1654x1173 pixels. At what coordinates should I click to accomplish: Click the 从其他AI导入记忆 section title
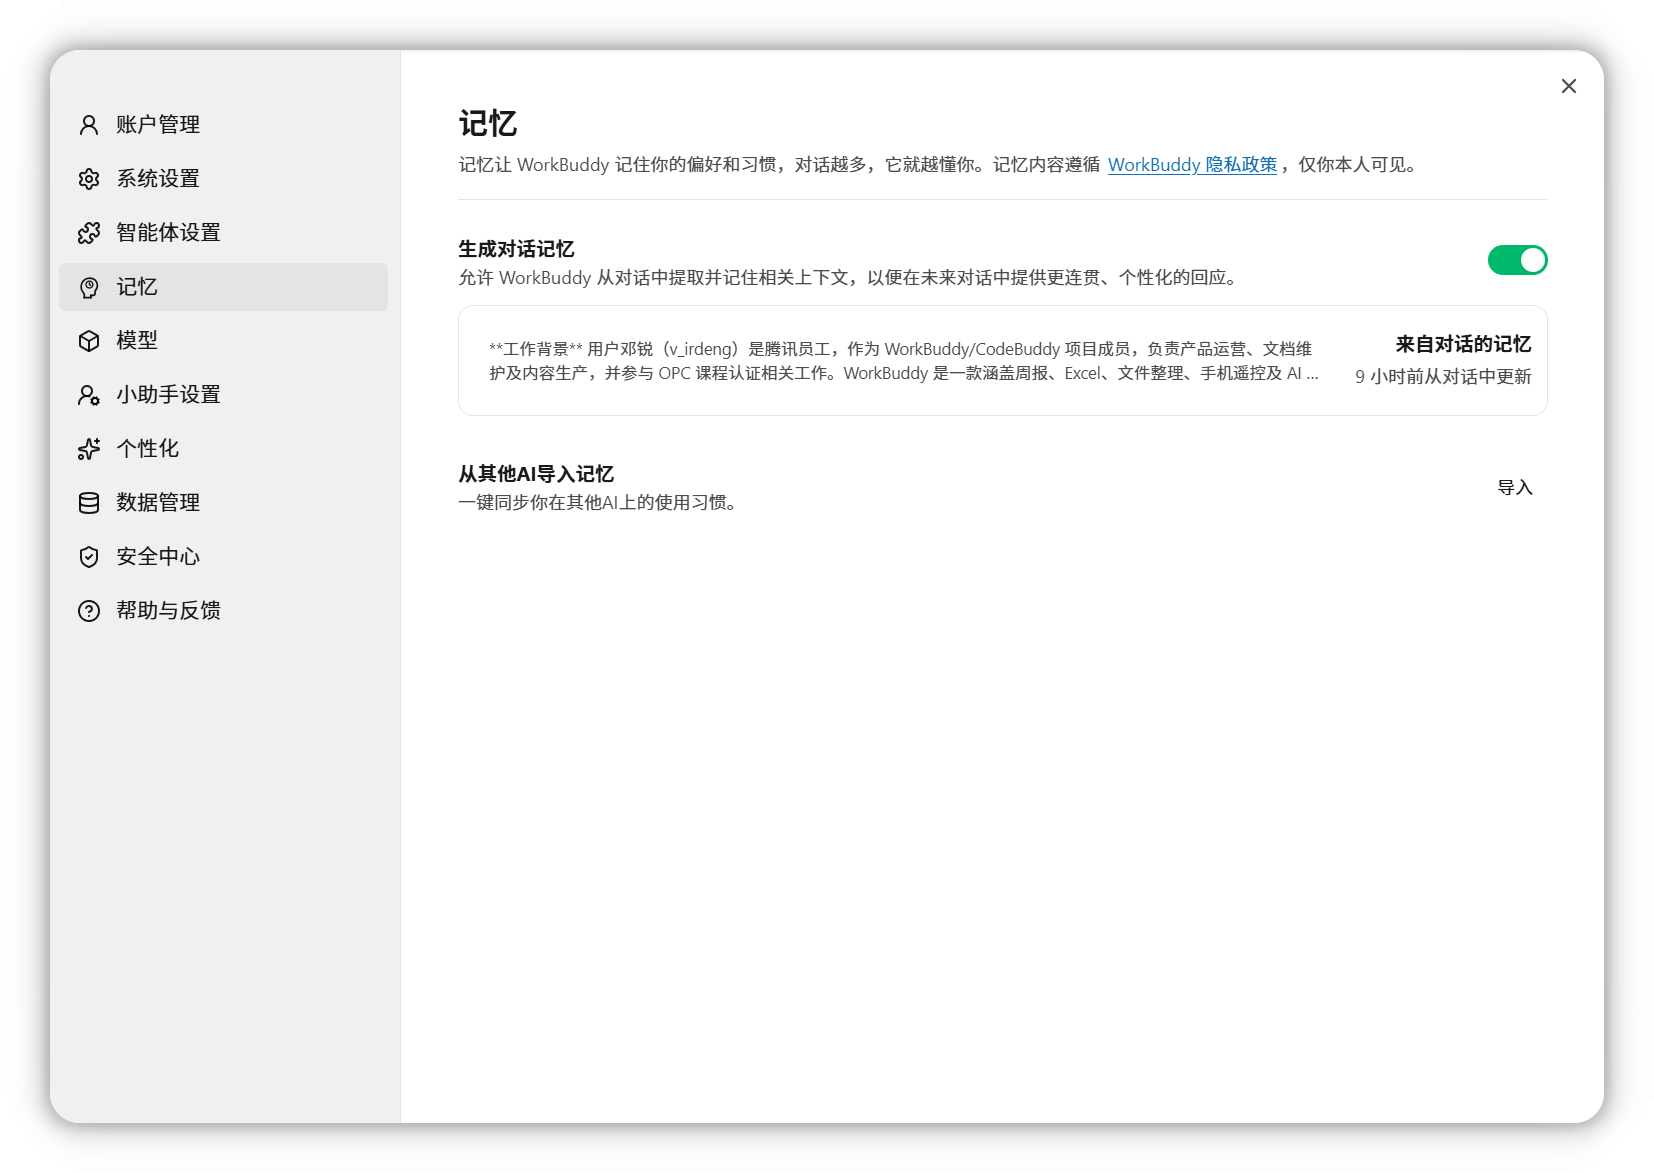[536, 474]
